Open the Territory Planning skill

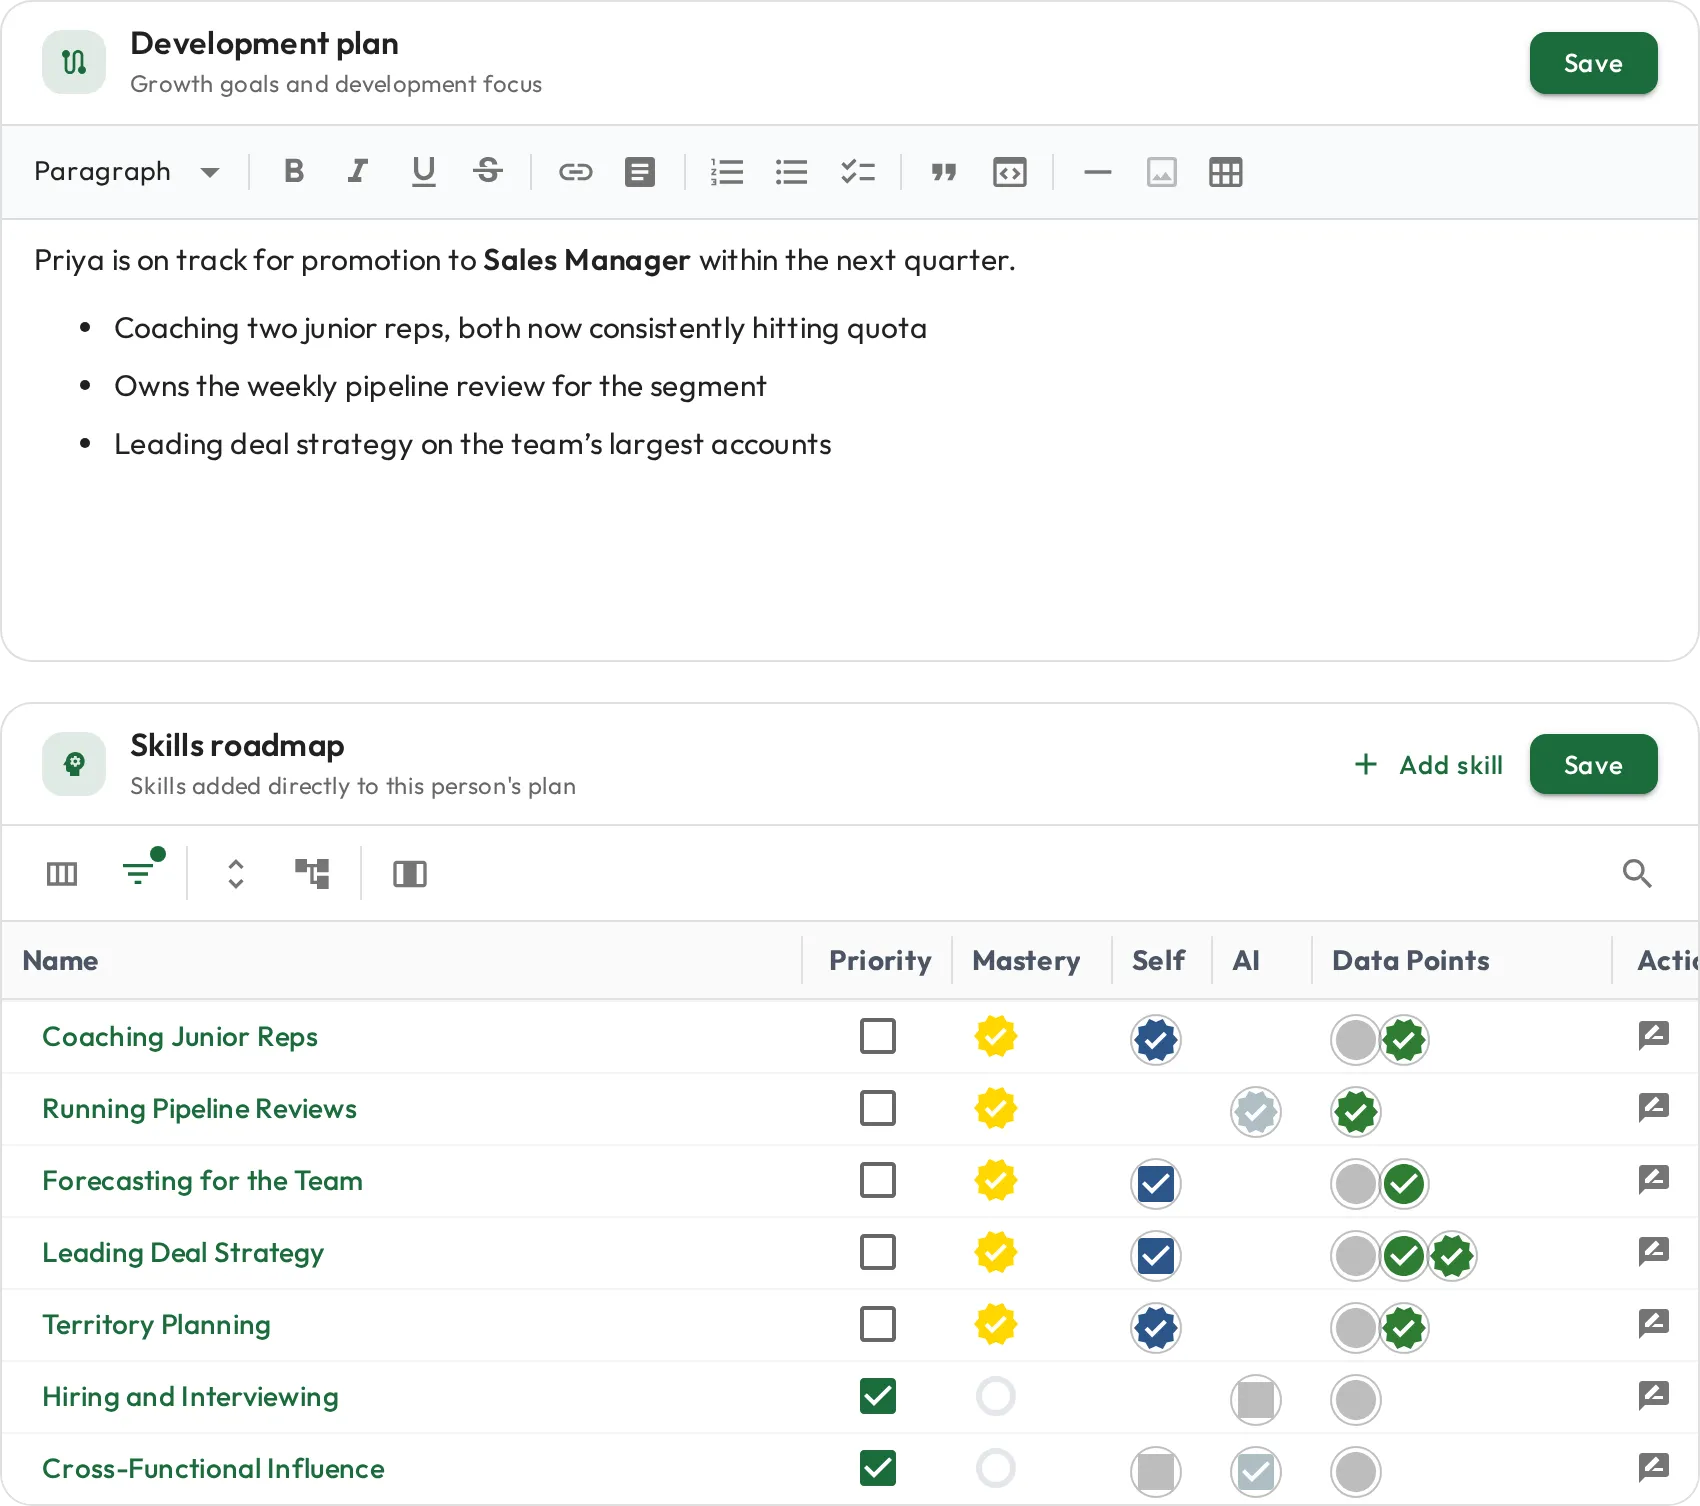click(156, 1325)
